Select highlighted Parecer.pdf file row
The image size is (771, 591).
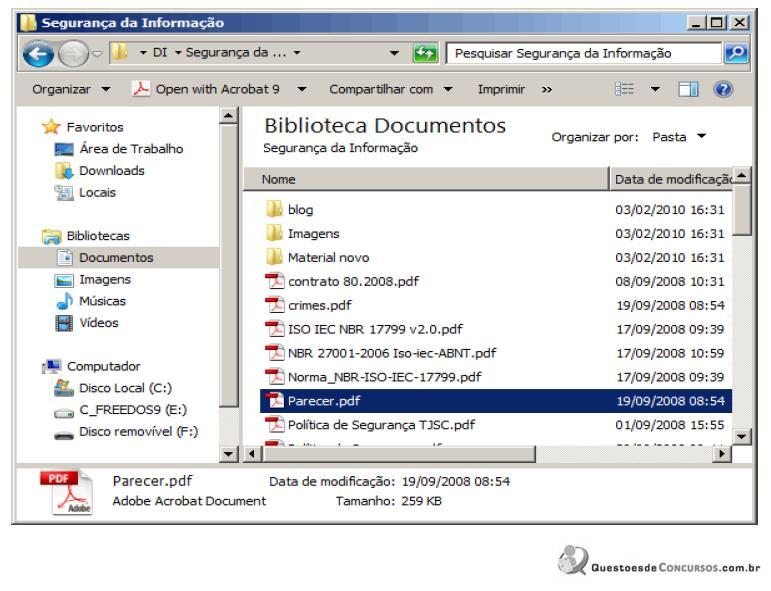pos(496,401)
